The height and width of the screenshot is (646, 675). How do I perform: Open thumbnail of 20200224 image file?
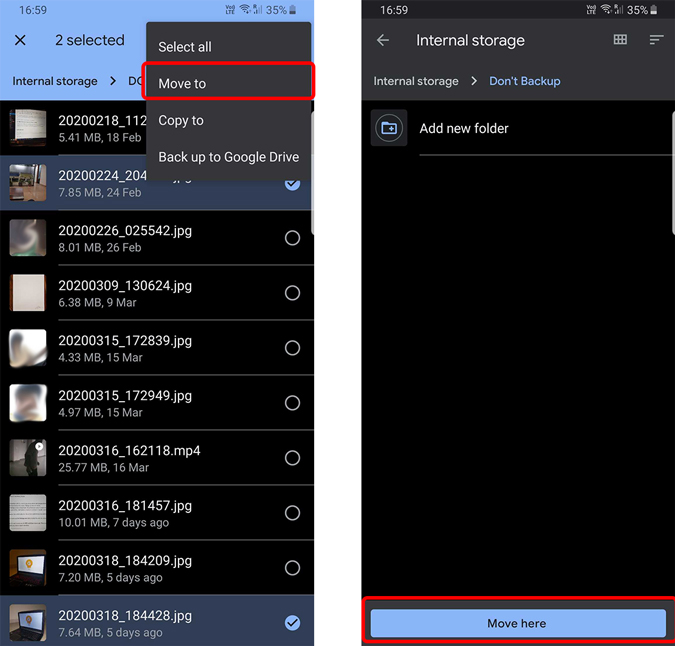click(x=28, y=182)
